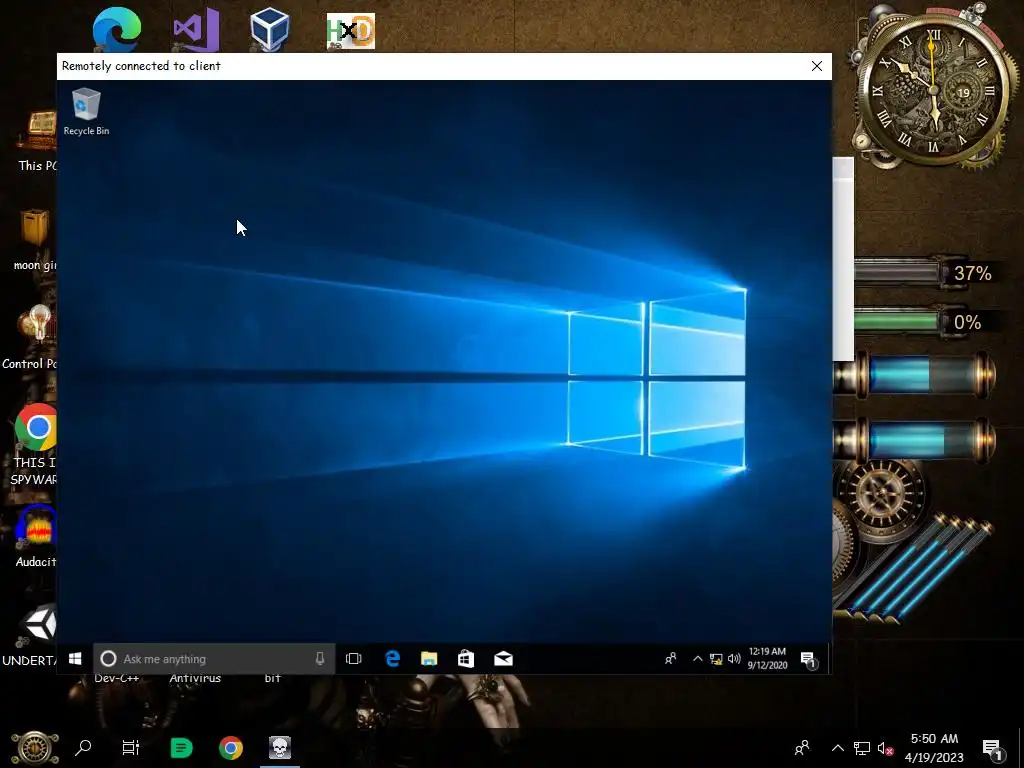Open host Task View button
Viewport: 1024px width, 768px height.
coord(131,748)
